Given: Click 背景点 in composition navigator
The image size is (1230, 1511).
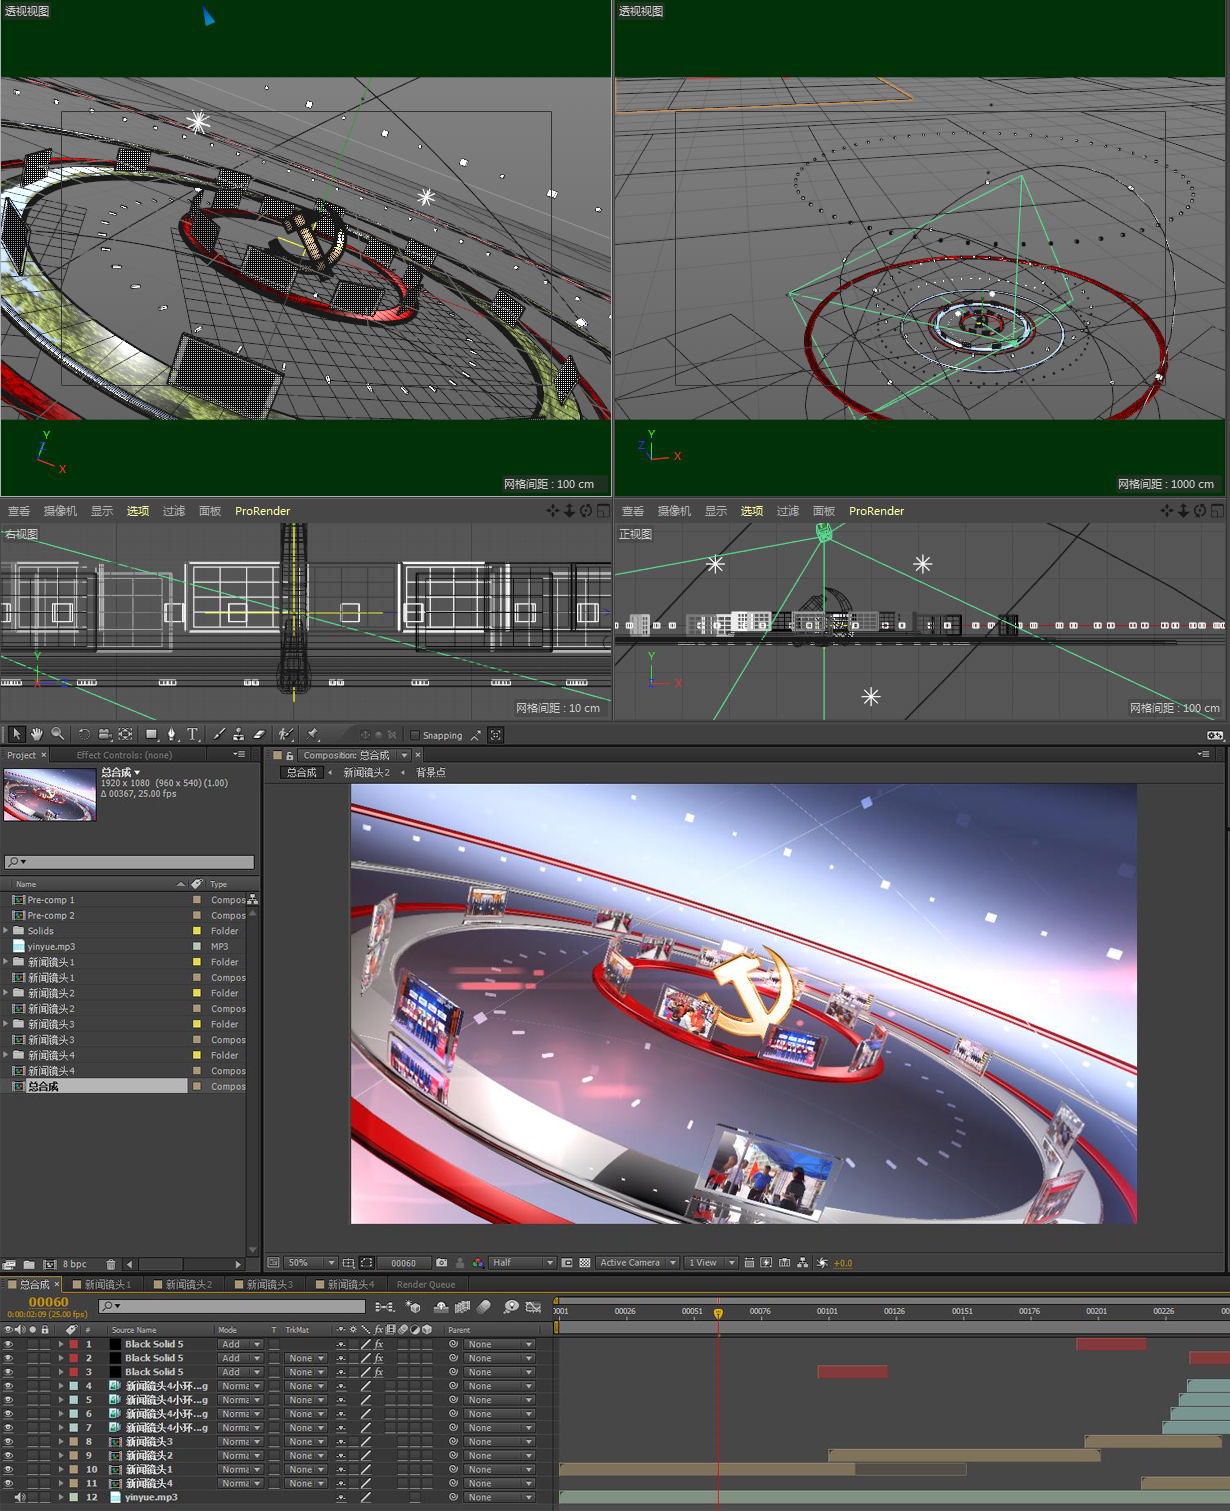Looking at the screenshot, I should point(431,772).
